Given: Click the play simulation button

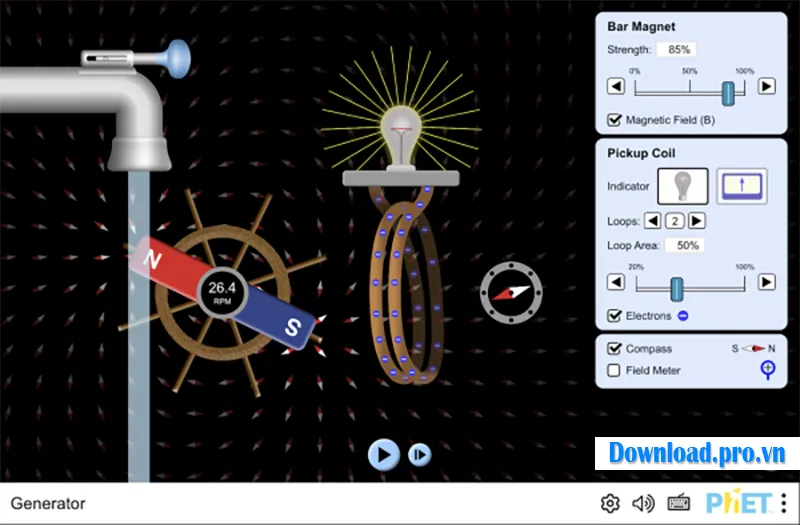Looking at the screenshot, I should [384, 454].
